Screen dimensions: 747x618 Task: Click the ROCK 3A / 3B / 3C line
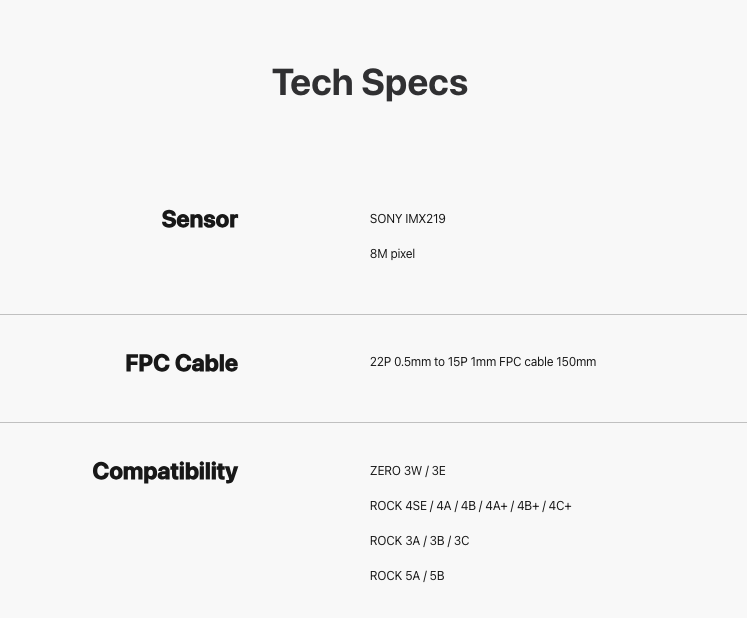[419, 541]
